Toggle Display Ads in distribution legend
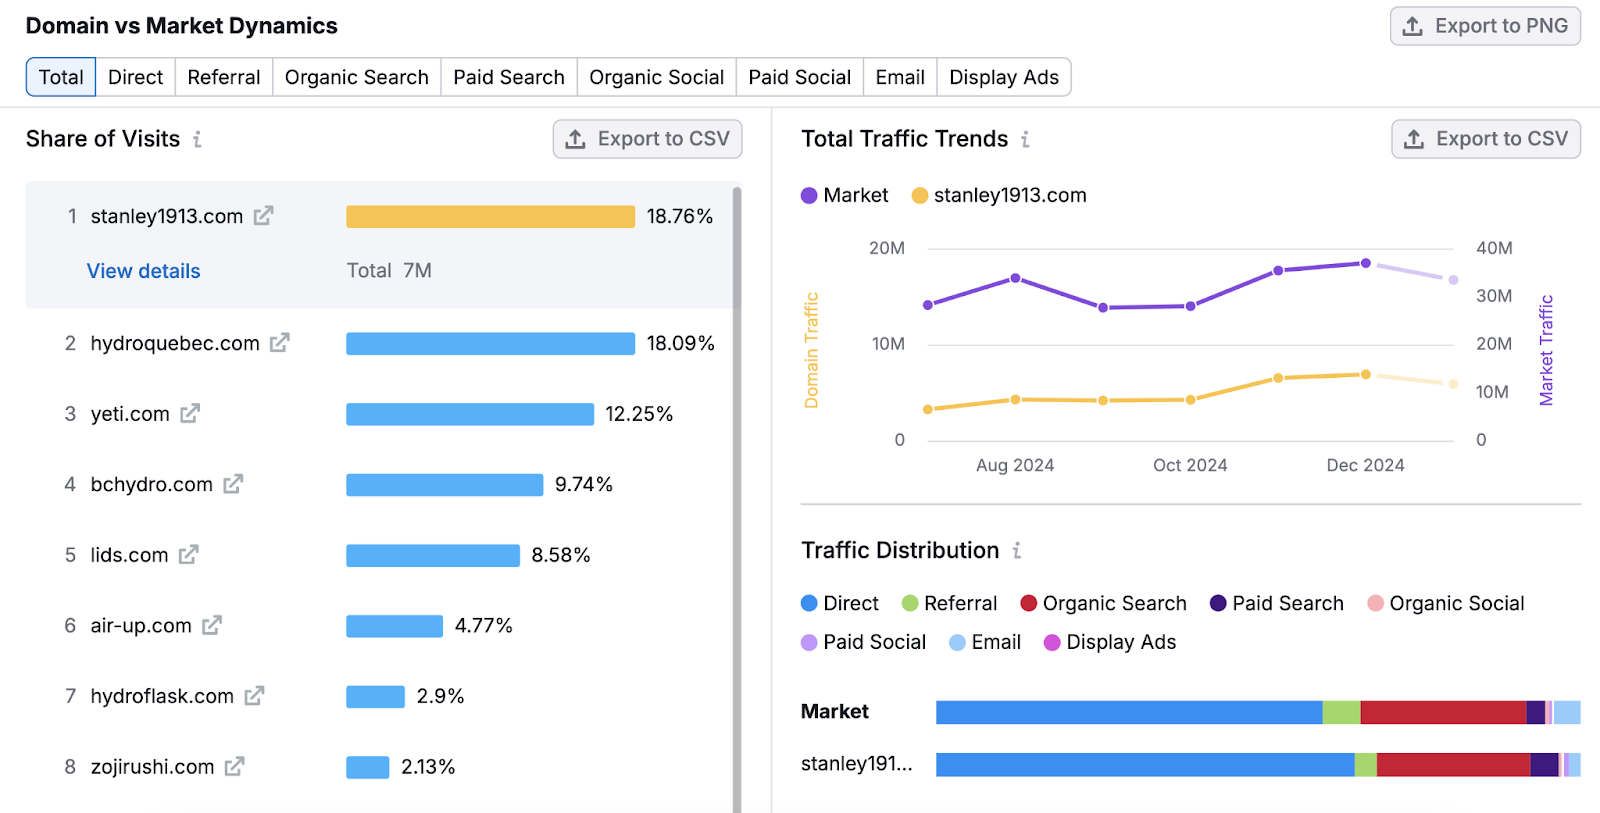Image resolution: width=1600 pixels, height=813 pixels. 1110,642
